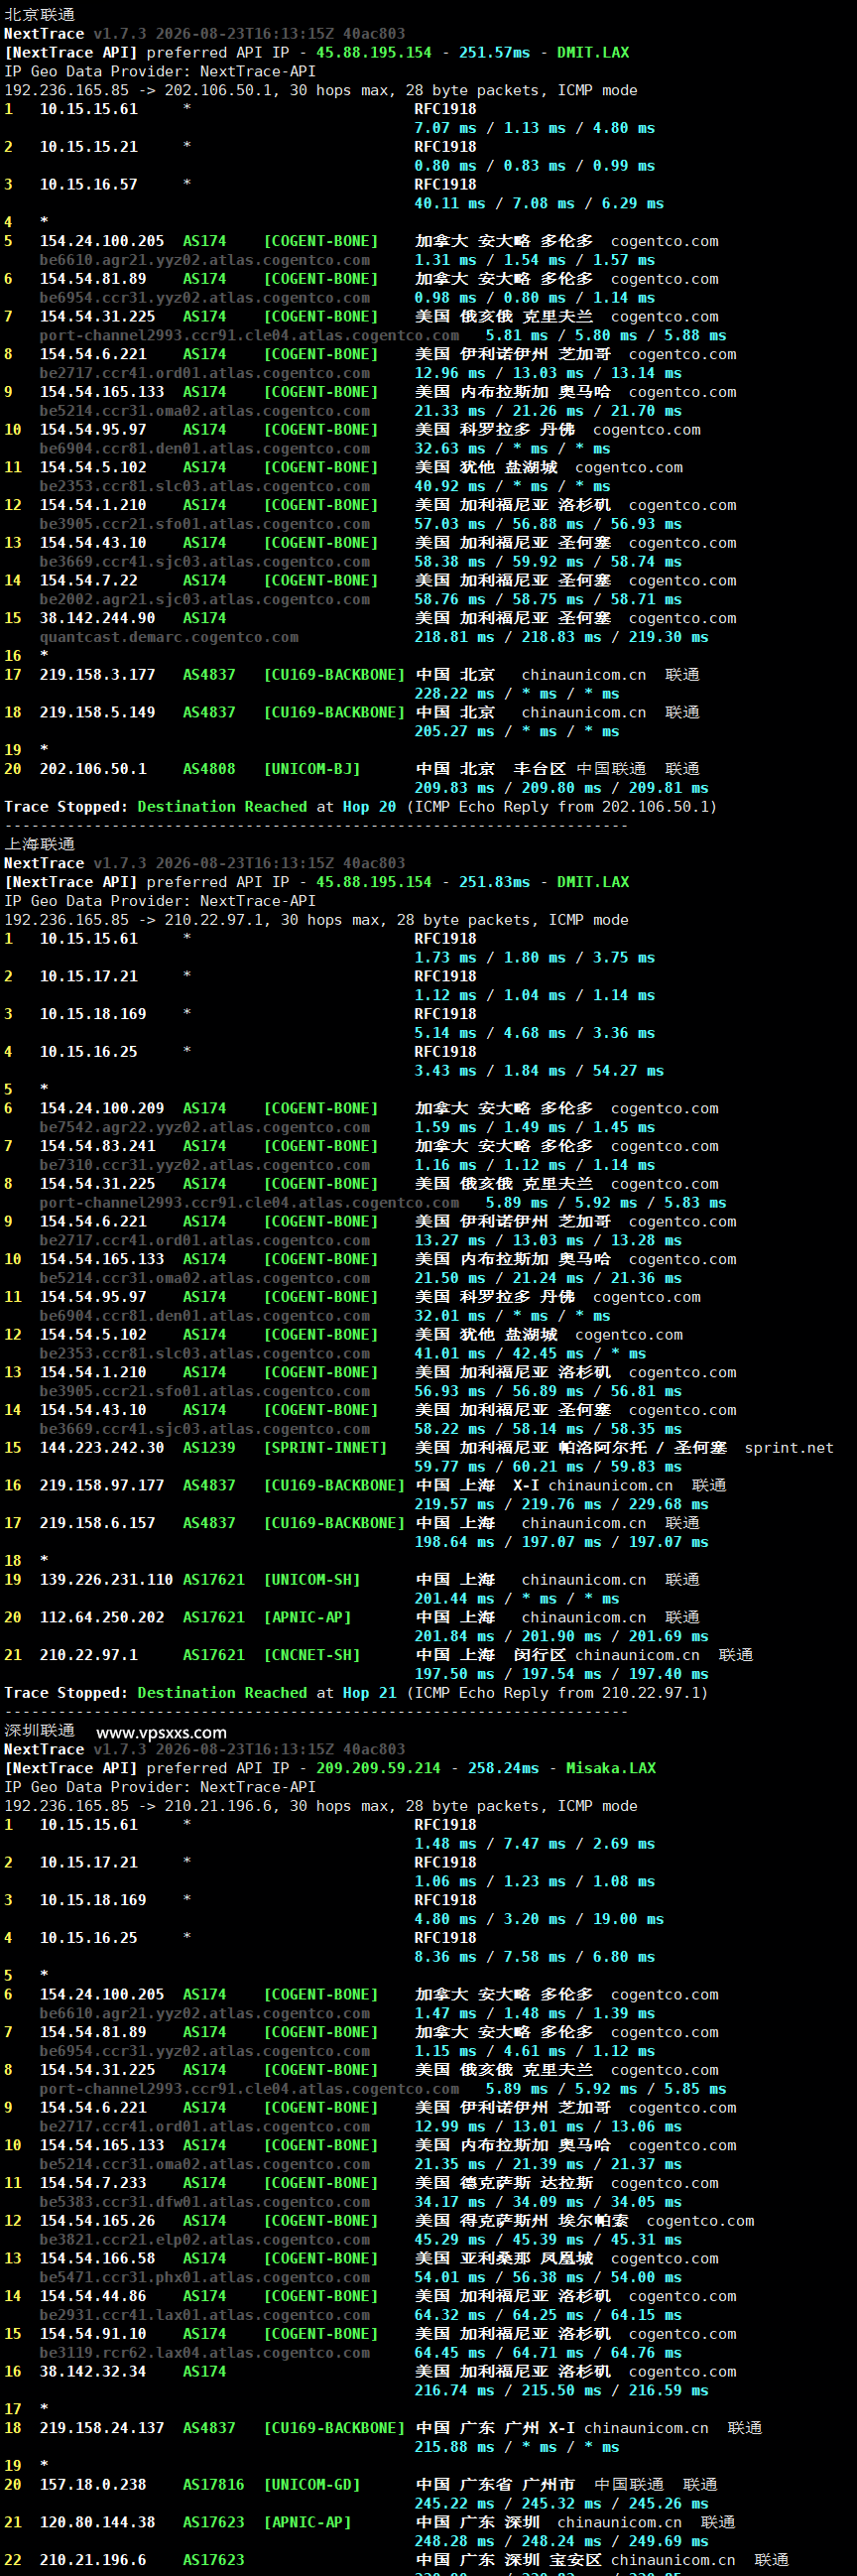
Task: Click the [UNICOM-BJ] network tag
Action: pyautogui.click(x=312, y=769)
